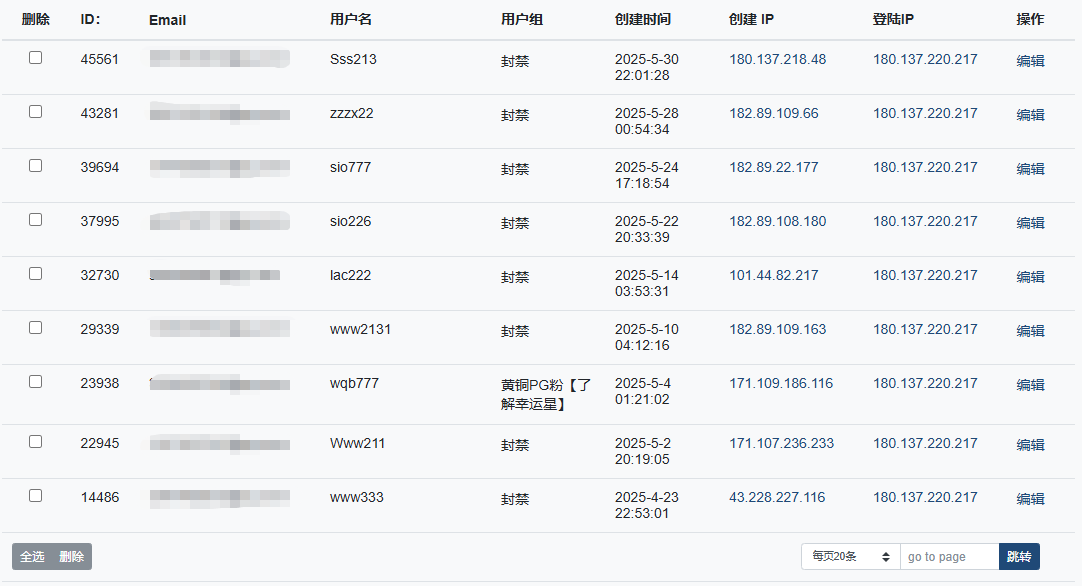
Task: Check the row checkbox for ID 23938
Action: 35,382
